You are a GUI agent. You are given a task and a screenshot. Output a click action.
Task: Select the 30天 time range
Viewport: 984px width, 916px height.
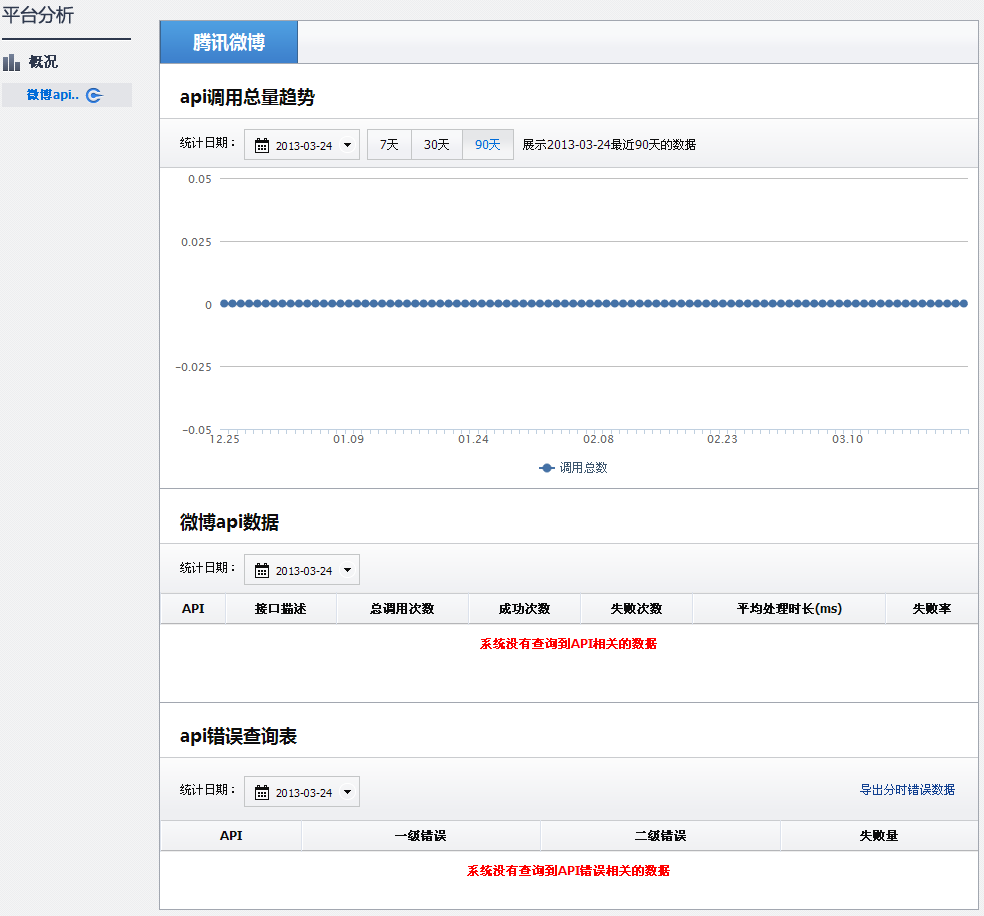(437, 145)
